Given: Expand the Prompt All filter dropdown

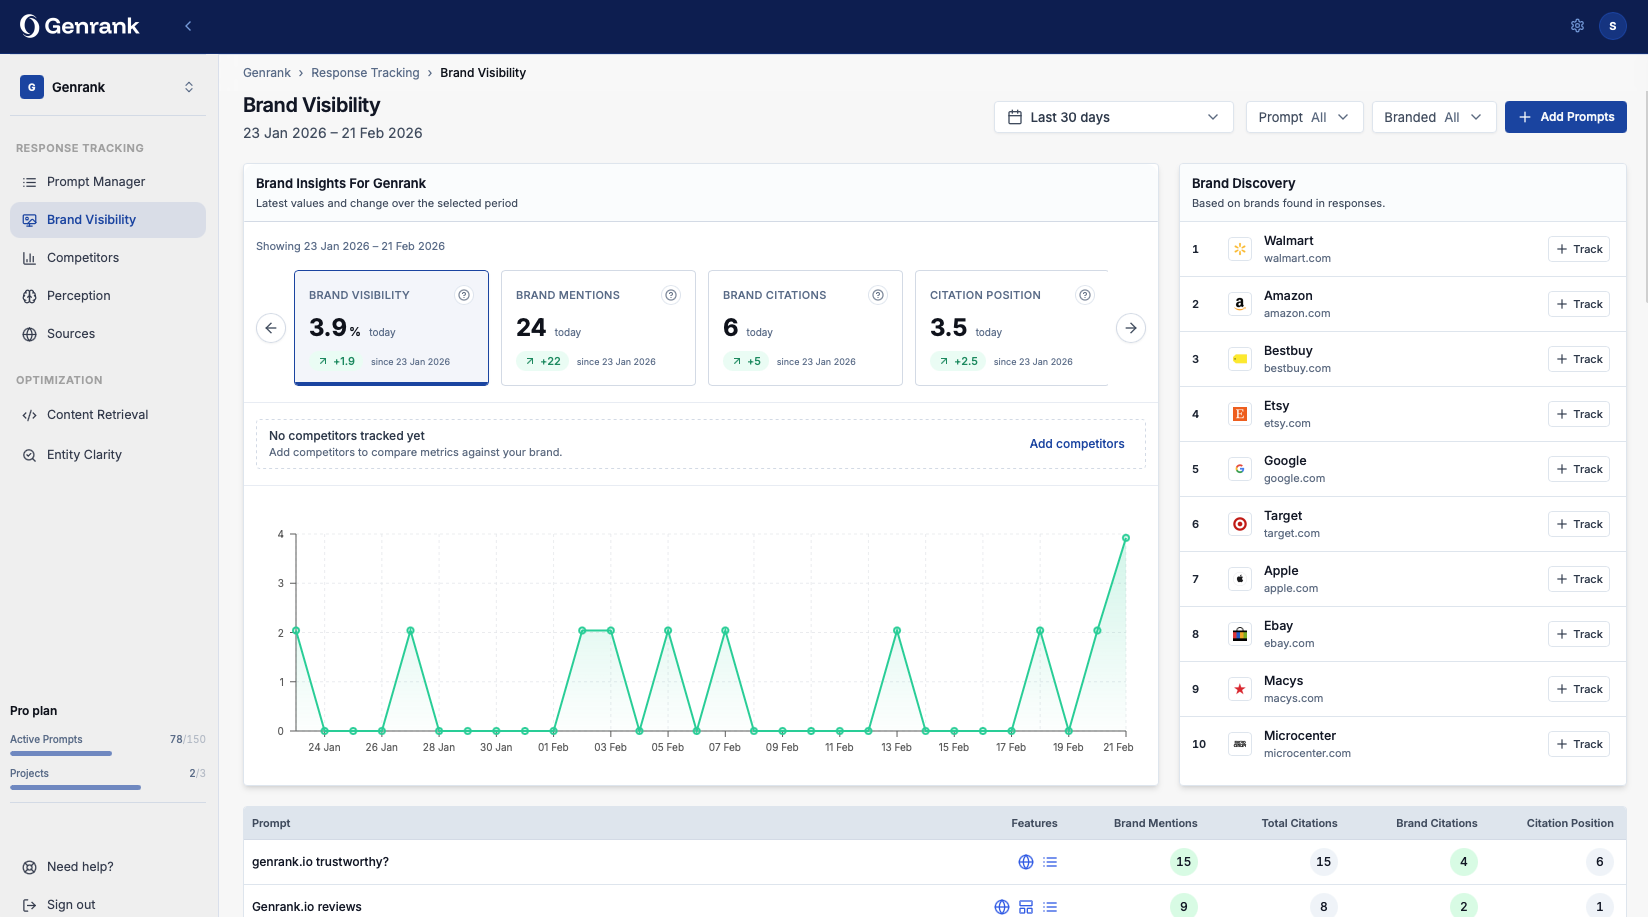Looking at the screenshot, I should (x=1303, y=117).
